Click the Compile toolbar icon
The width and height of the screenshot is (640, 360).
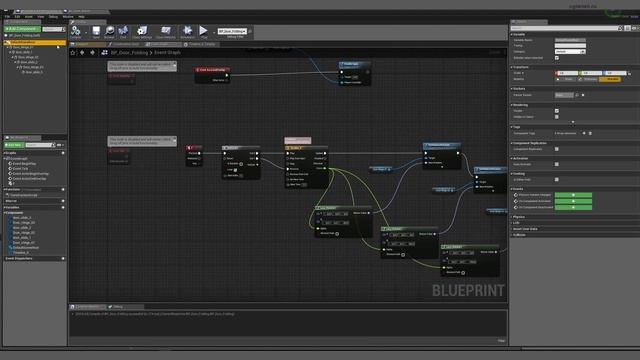tap(76, 31)
